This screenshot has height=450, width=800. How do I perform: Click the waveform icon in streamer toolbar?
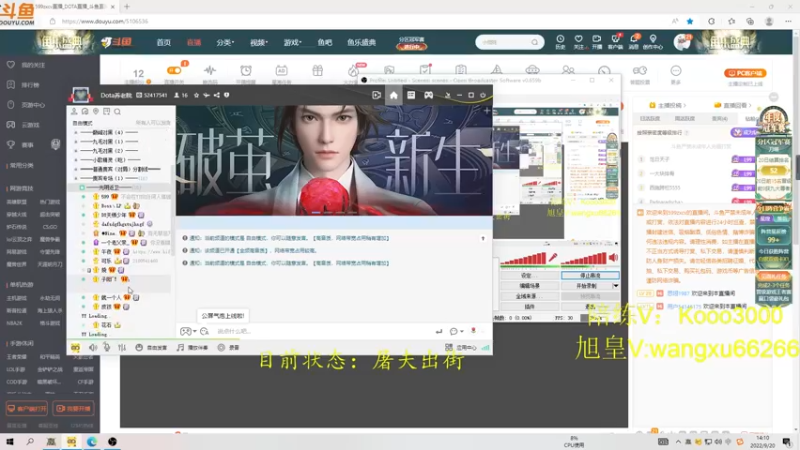210,70
